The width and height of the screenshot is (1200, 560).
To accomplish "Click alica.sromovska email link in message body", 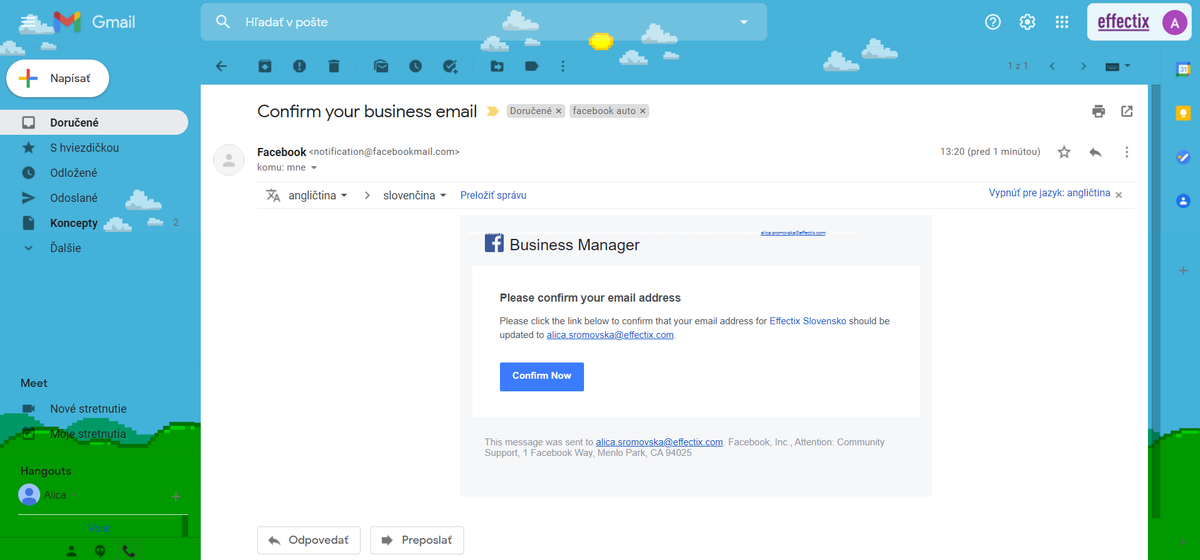I will (610, 335).
